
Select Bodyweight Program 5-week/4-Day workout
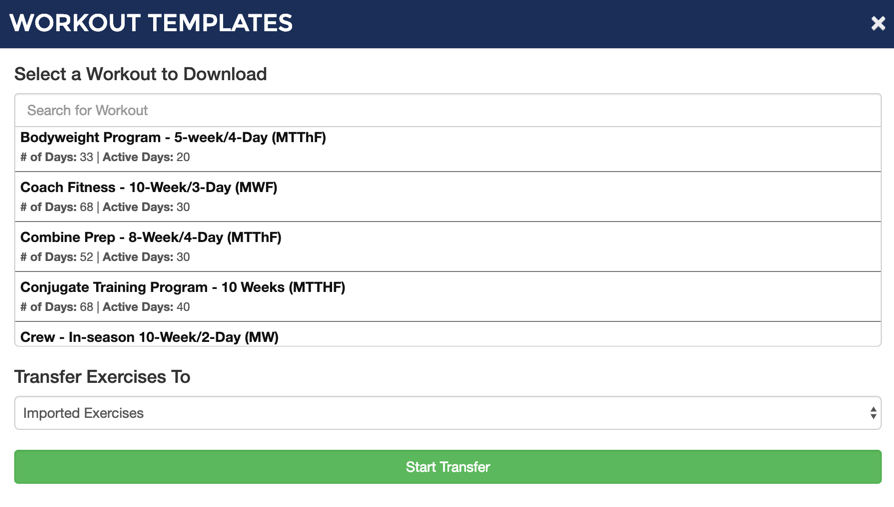click(448, 148)
